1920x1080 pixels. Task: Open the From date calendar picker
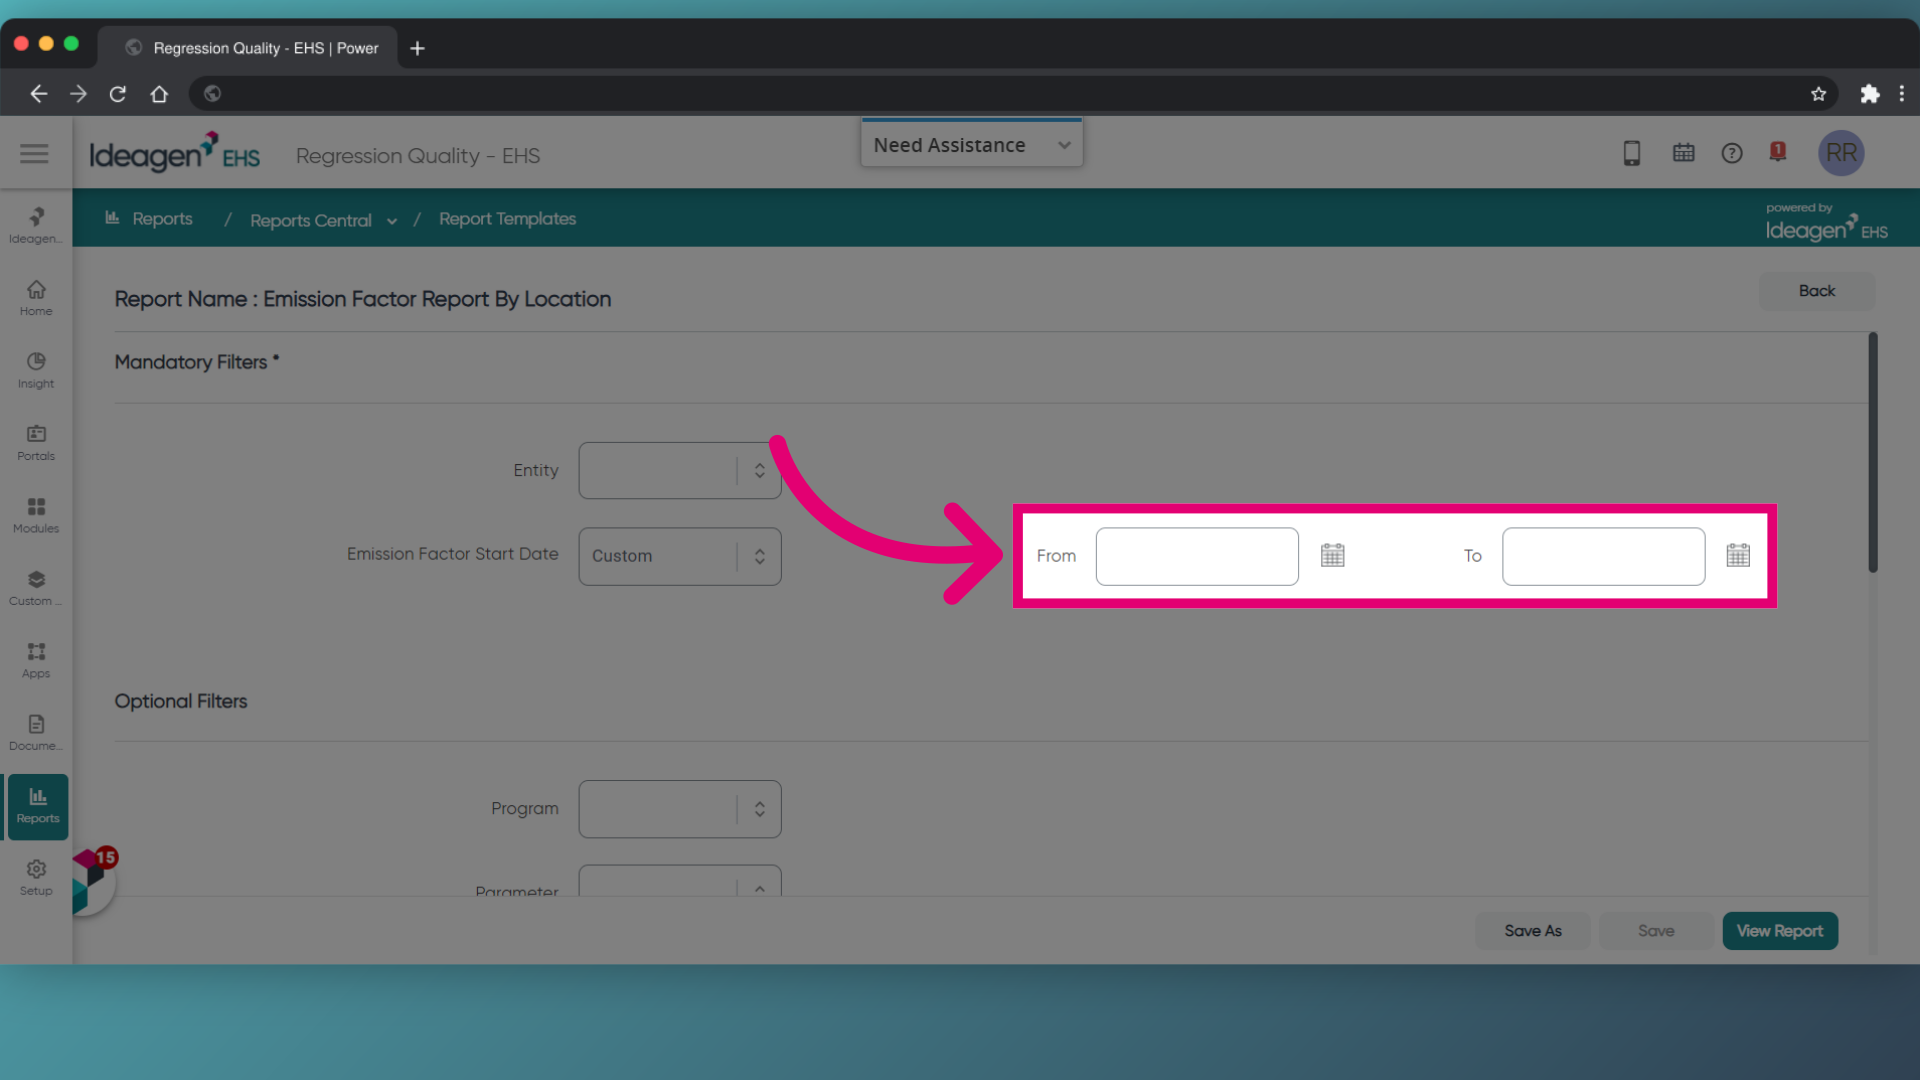click(x=1333, y=556)
